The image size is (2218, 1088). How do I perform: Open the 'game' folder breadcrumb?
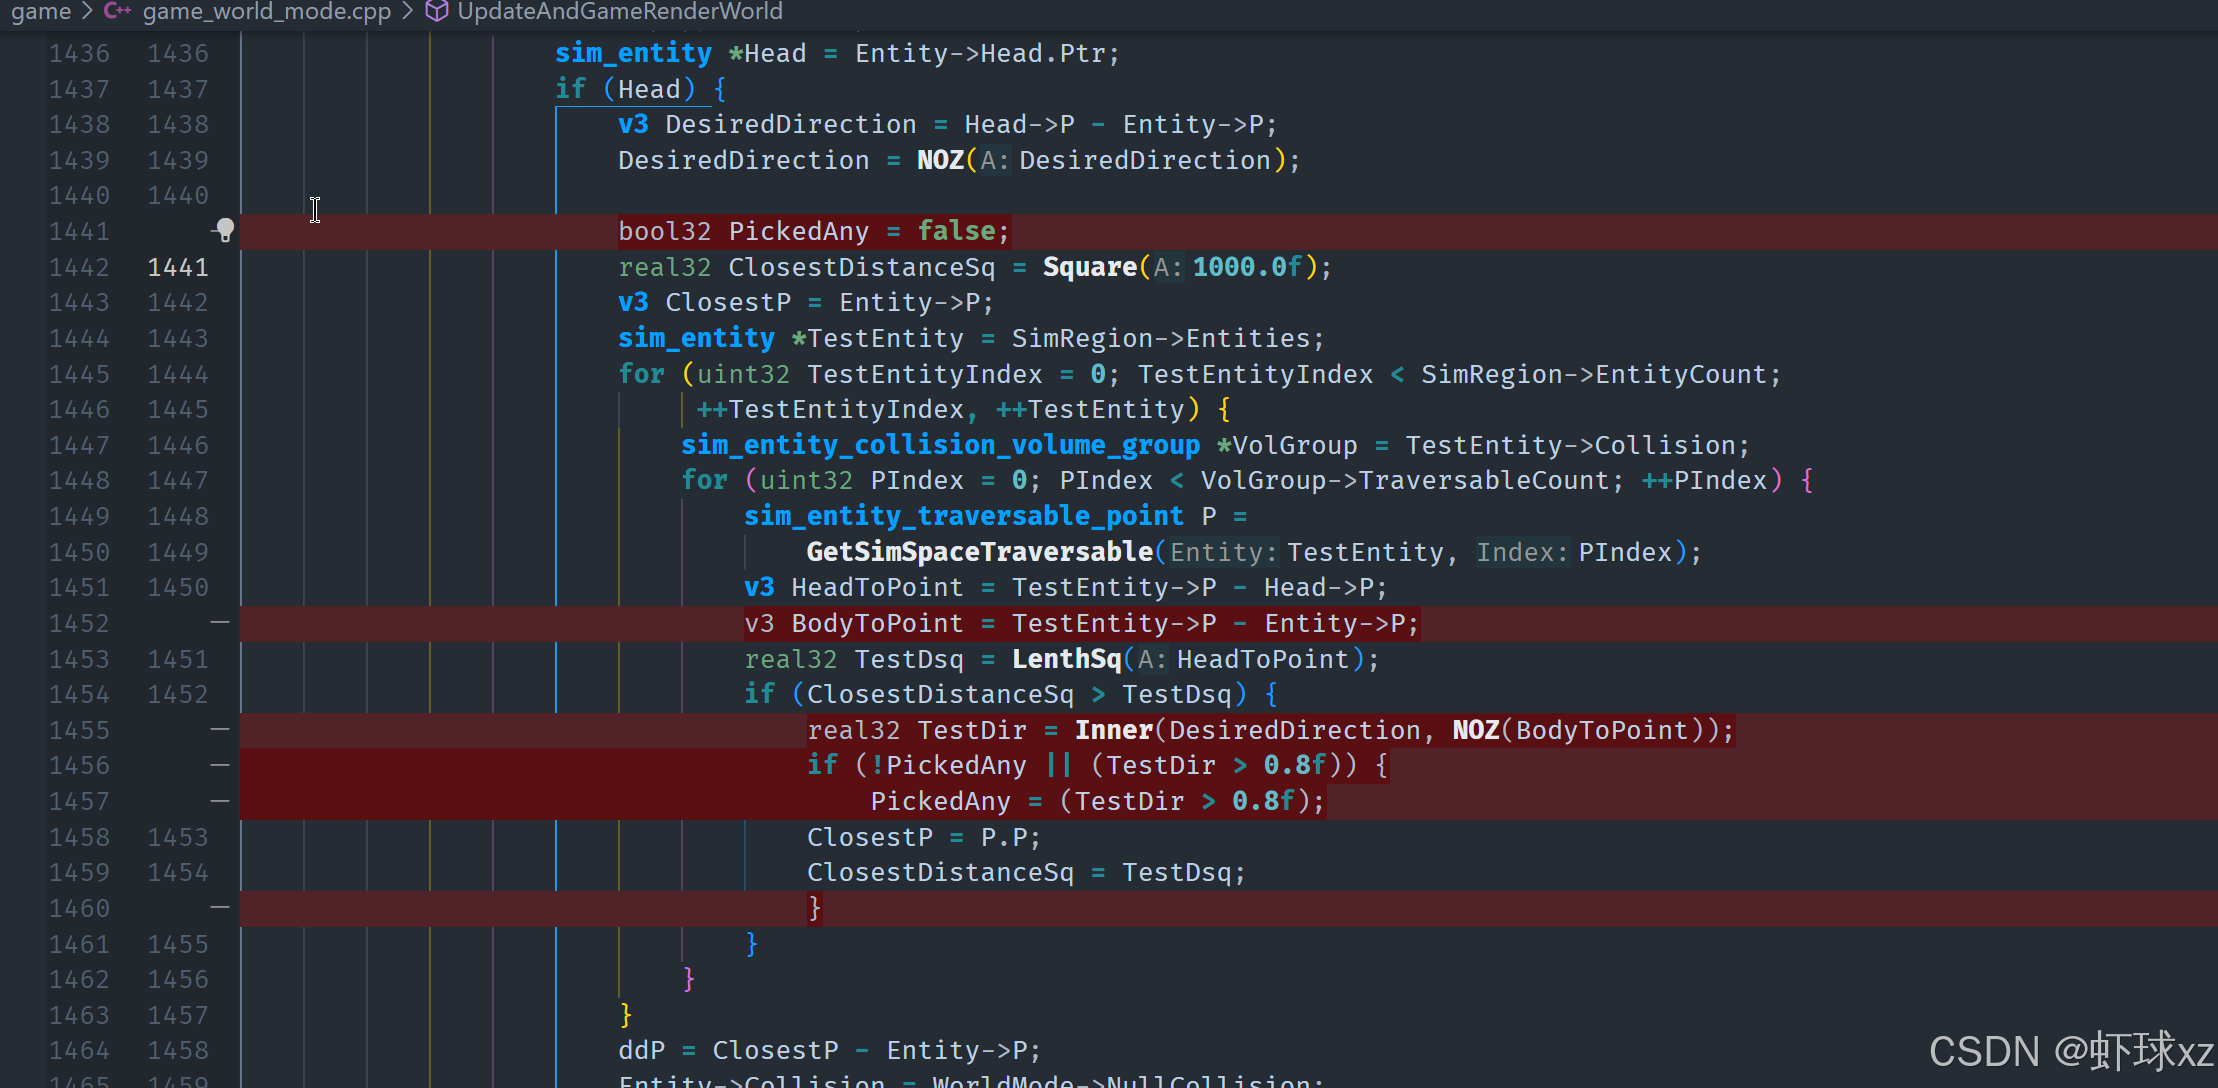pyautogui.click(x=41, y=11)
